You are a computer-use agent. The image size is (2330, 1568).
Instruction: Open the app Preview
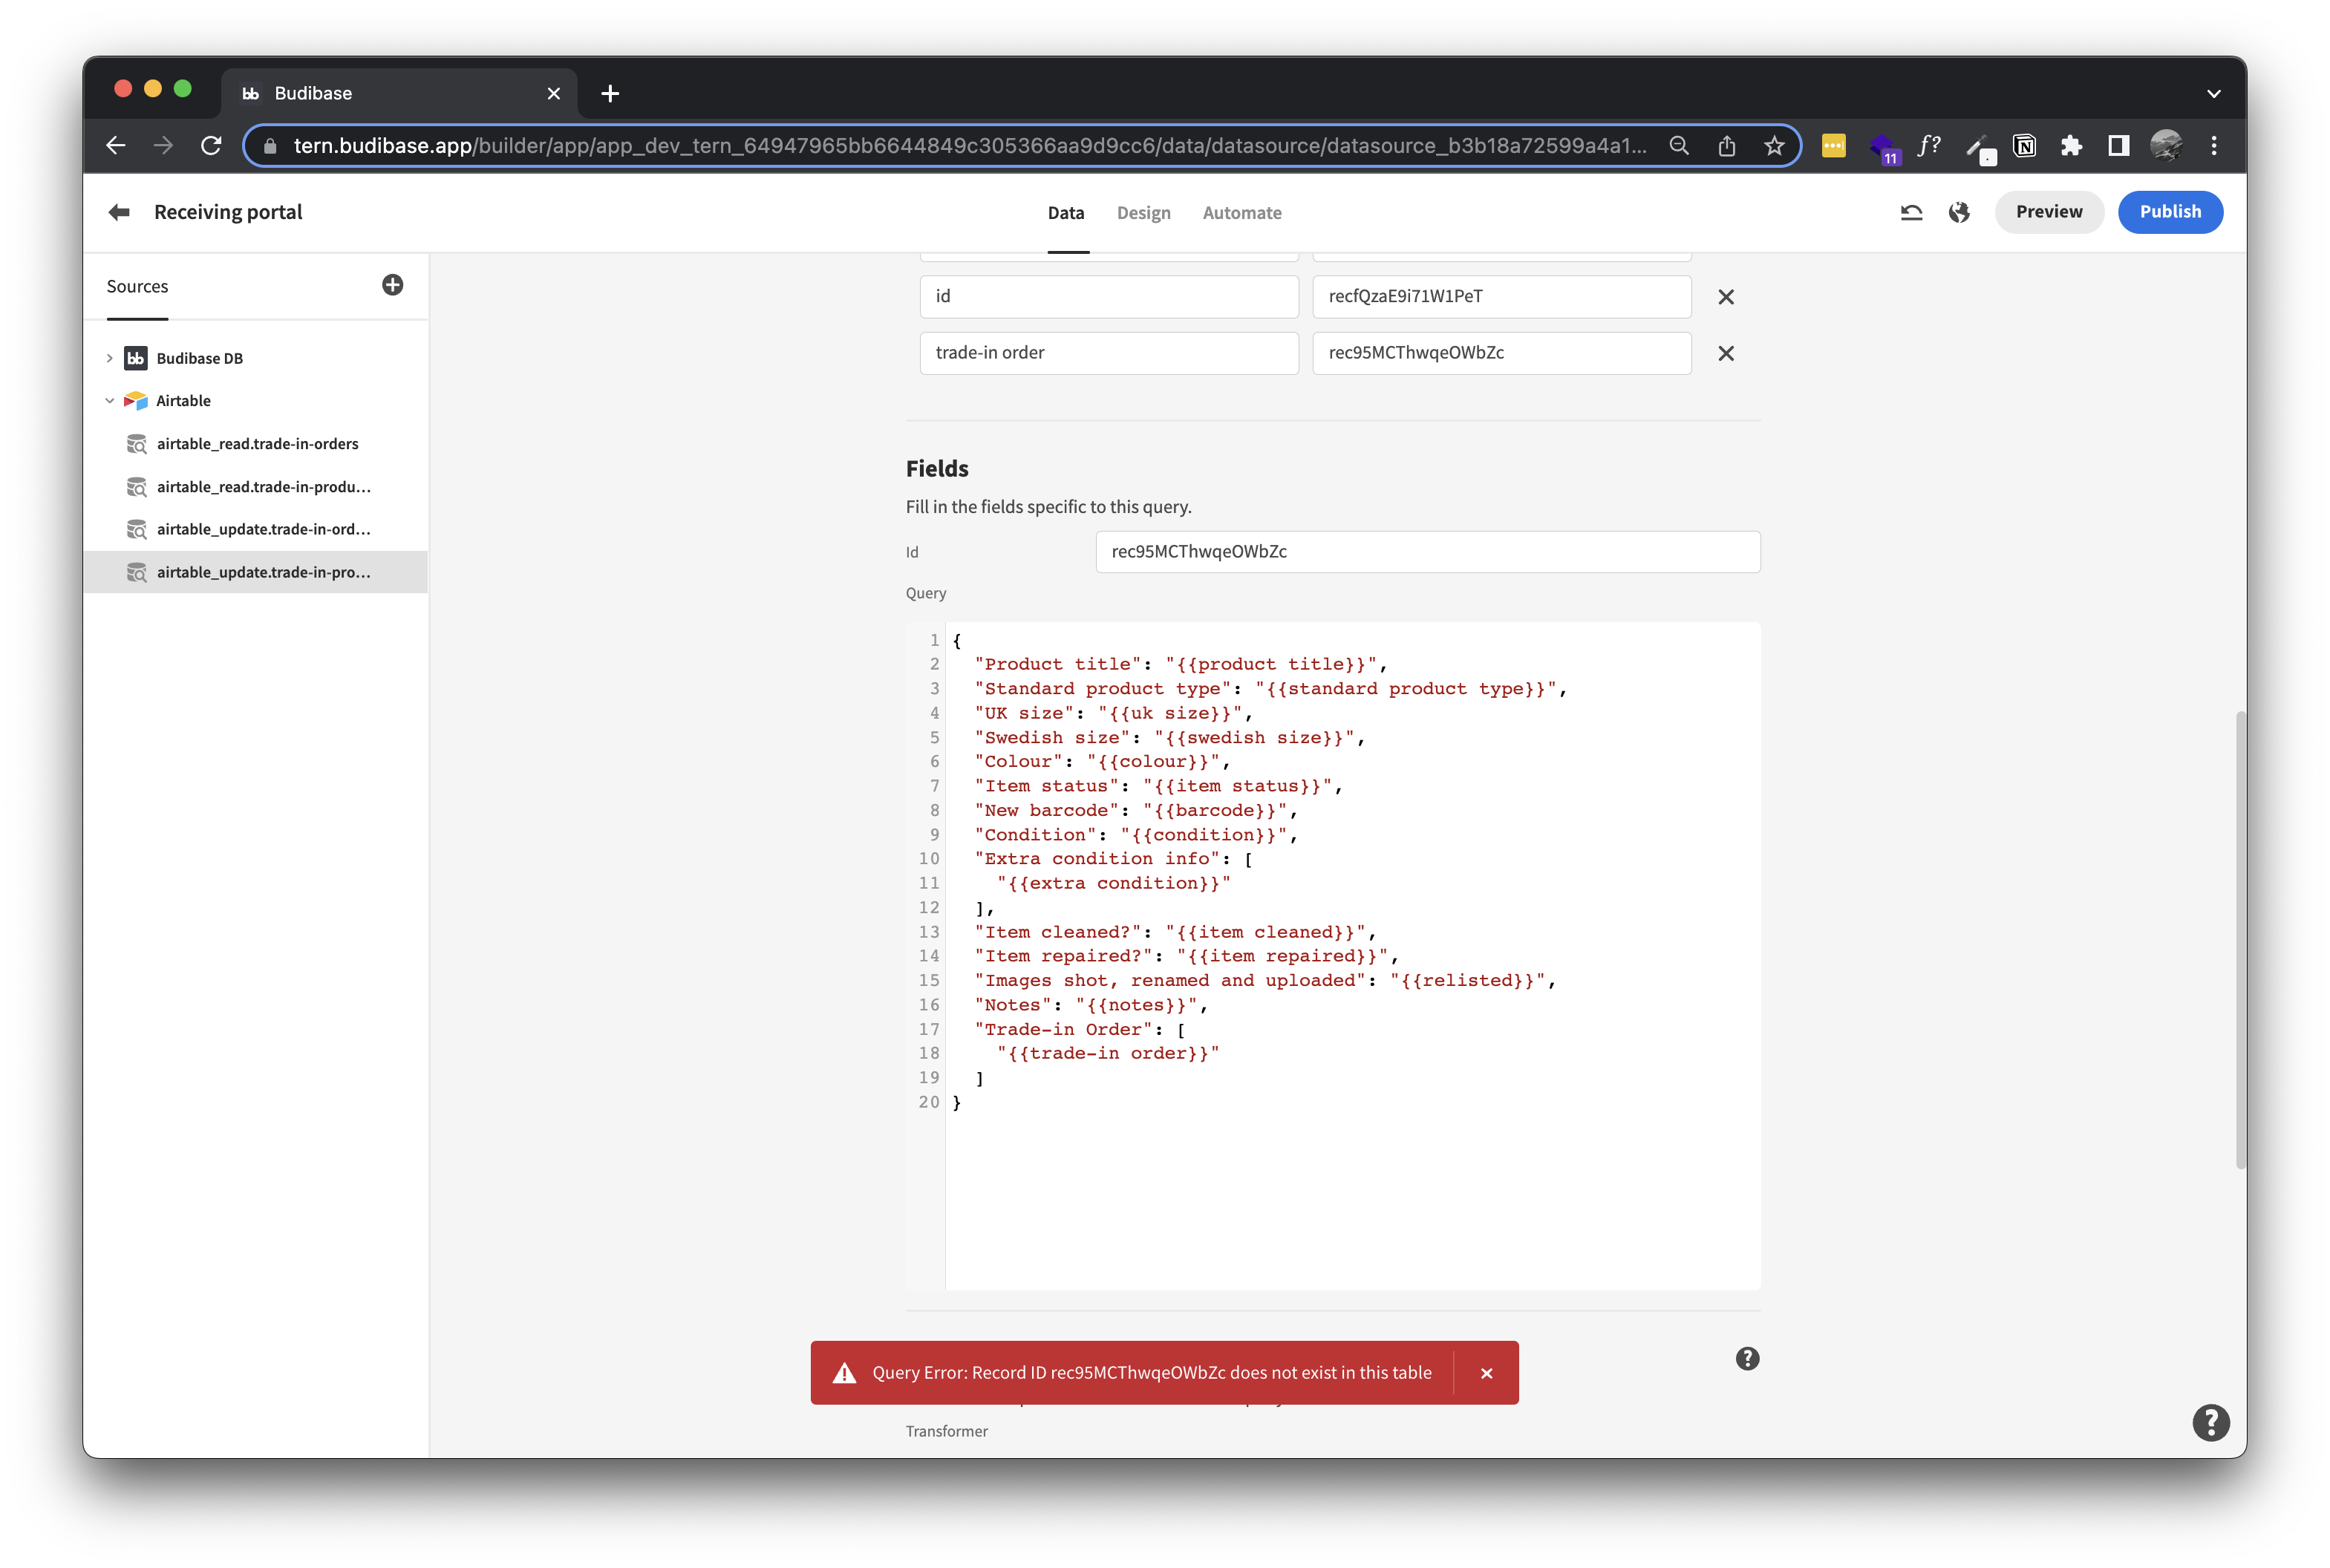(x=2048, y=211)
